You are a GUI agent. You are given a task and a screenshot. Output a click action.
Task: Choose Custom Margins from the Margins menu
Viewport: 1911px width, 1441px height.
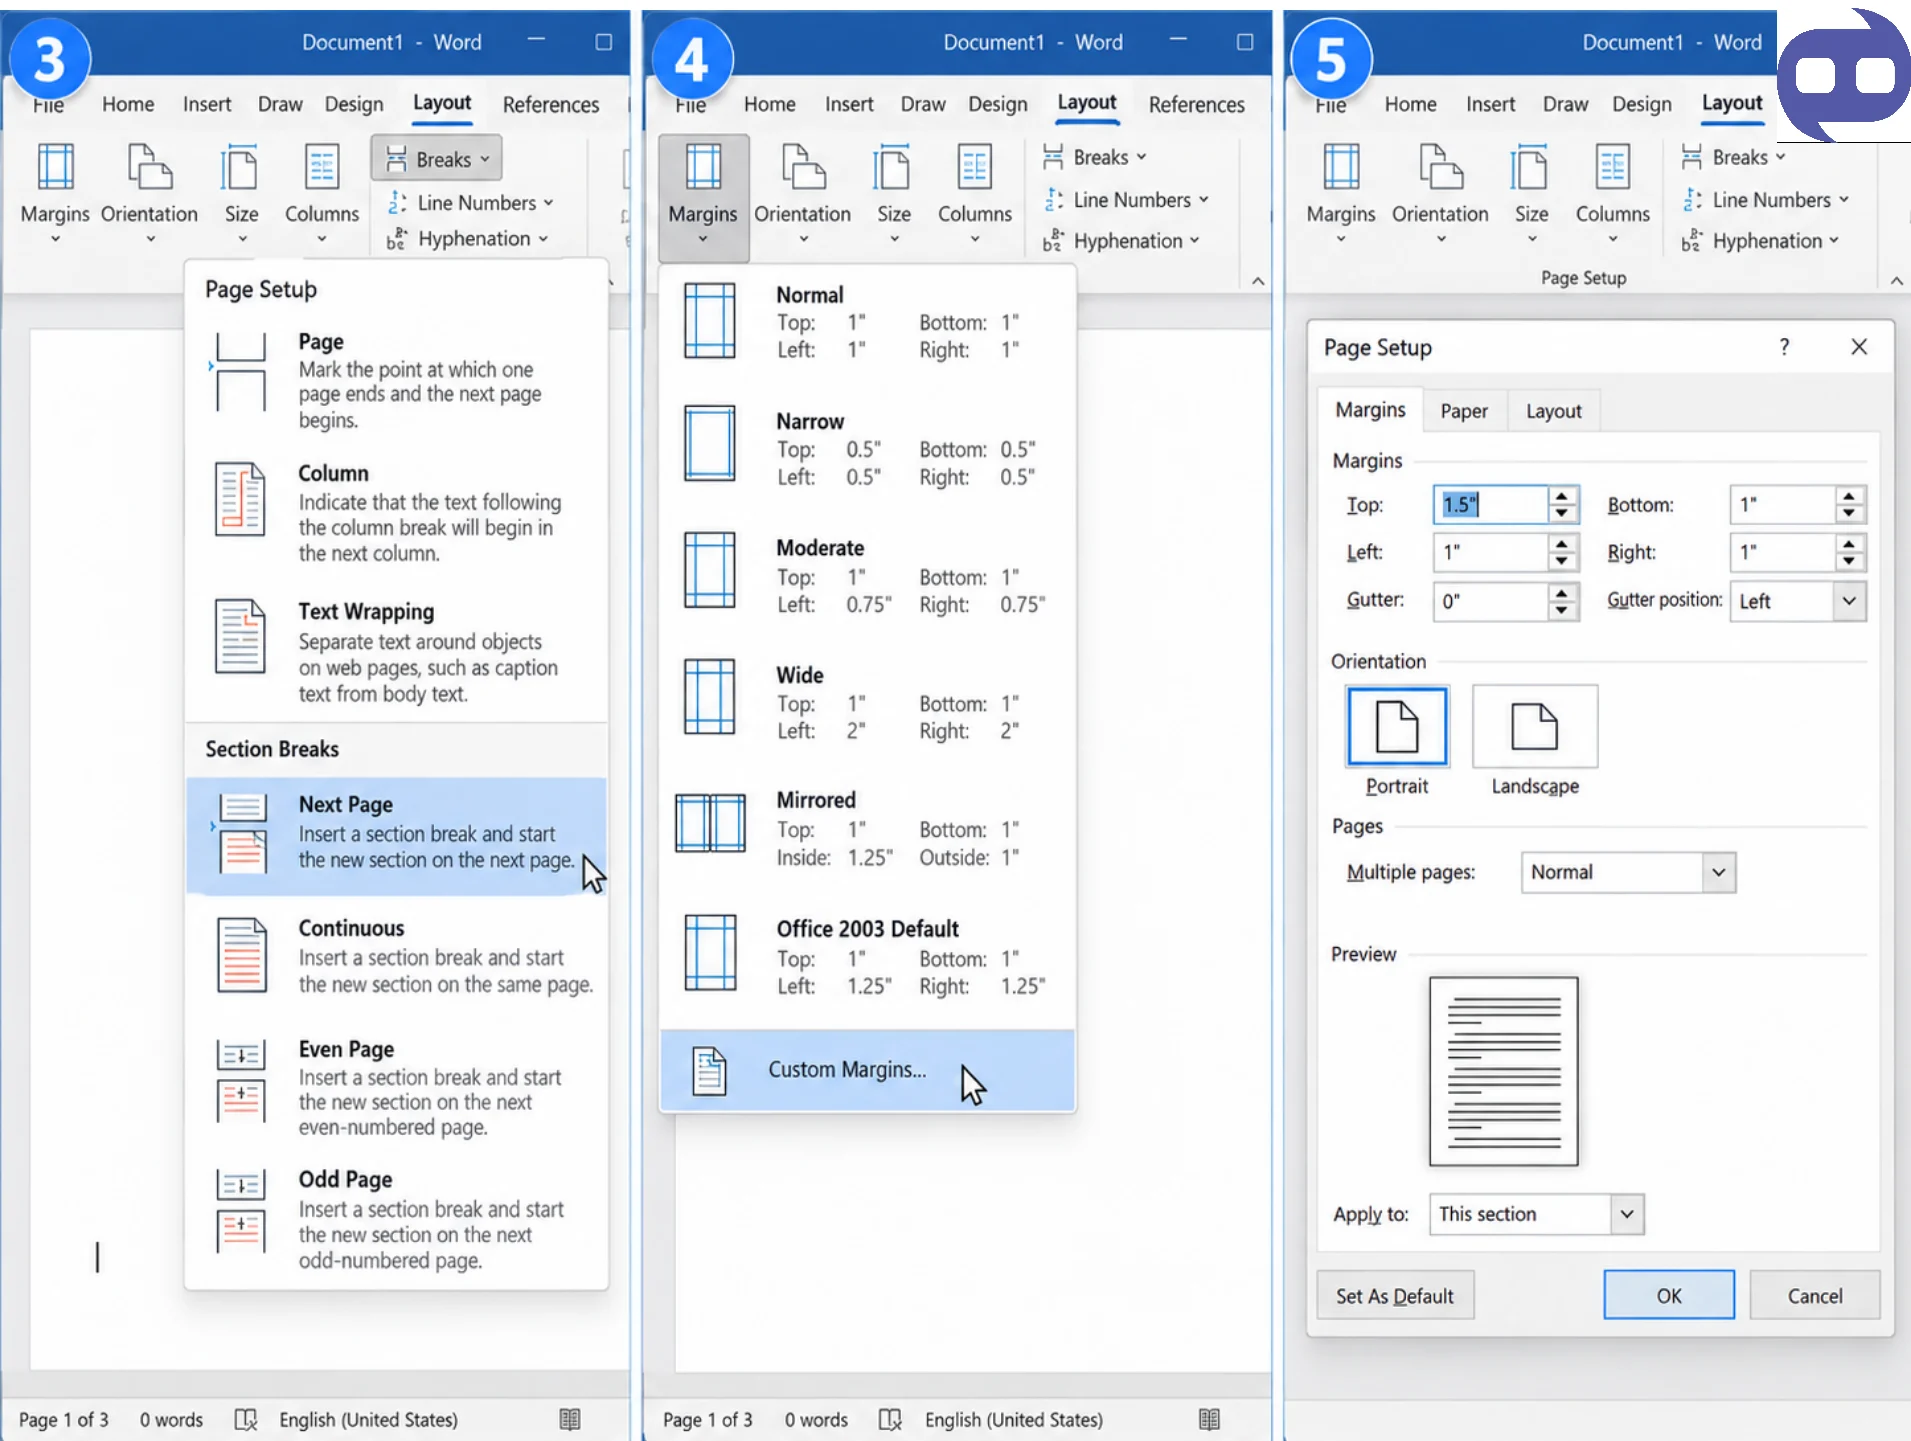867,1070
